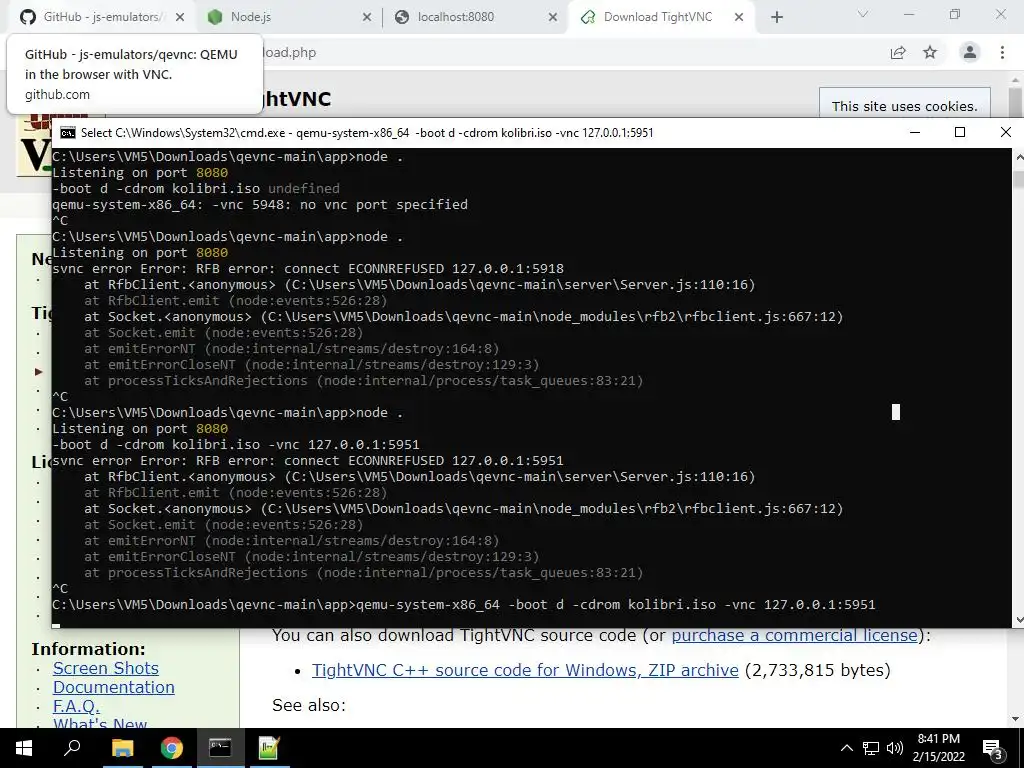The width and height of the screenshot is (1024, 768).
Task: Click the Chrome taskbar icon
Action: tap(172, 748)
